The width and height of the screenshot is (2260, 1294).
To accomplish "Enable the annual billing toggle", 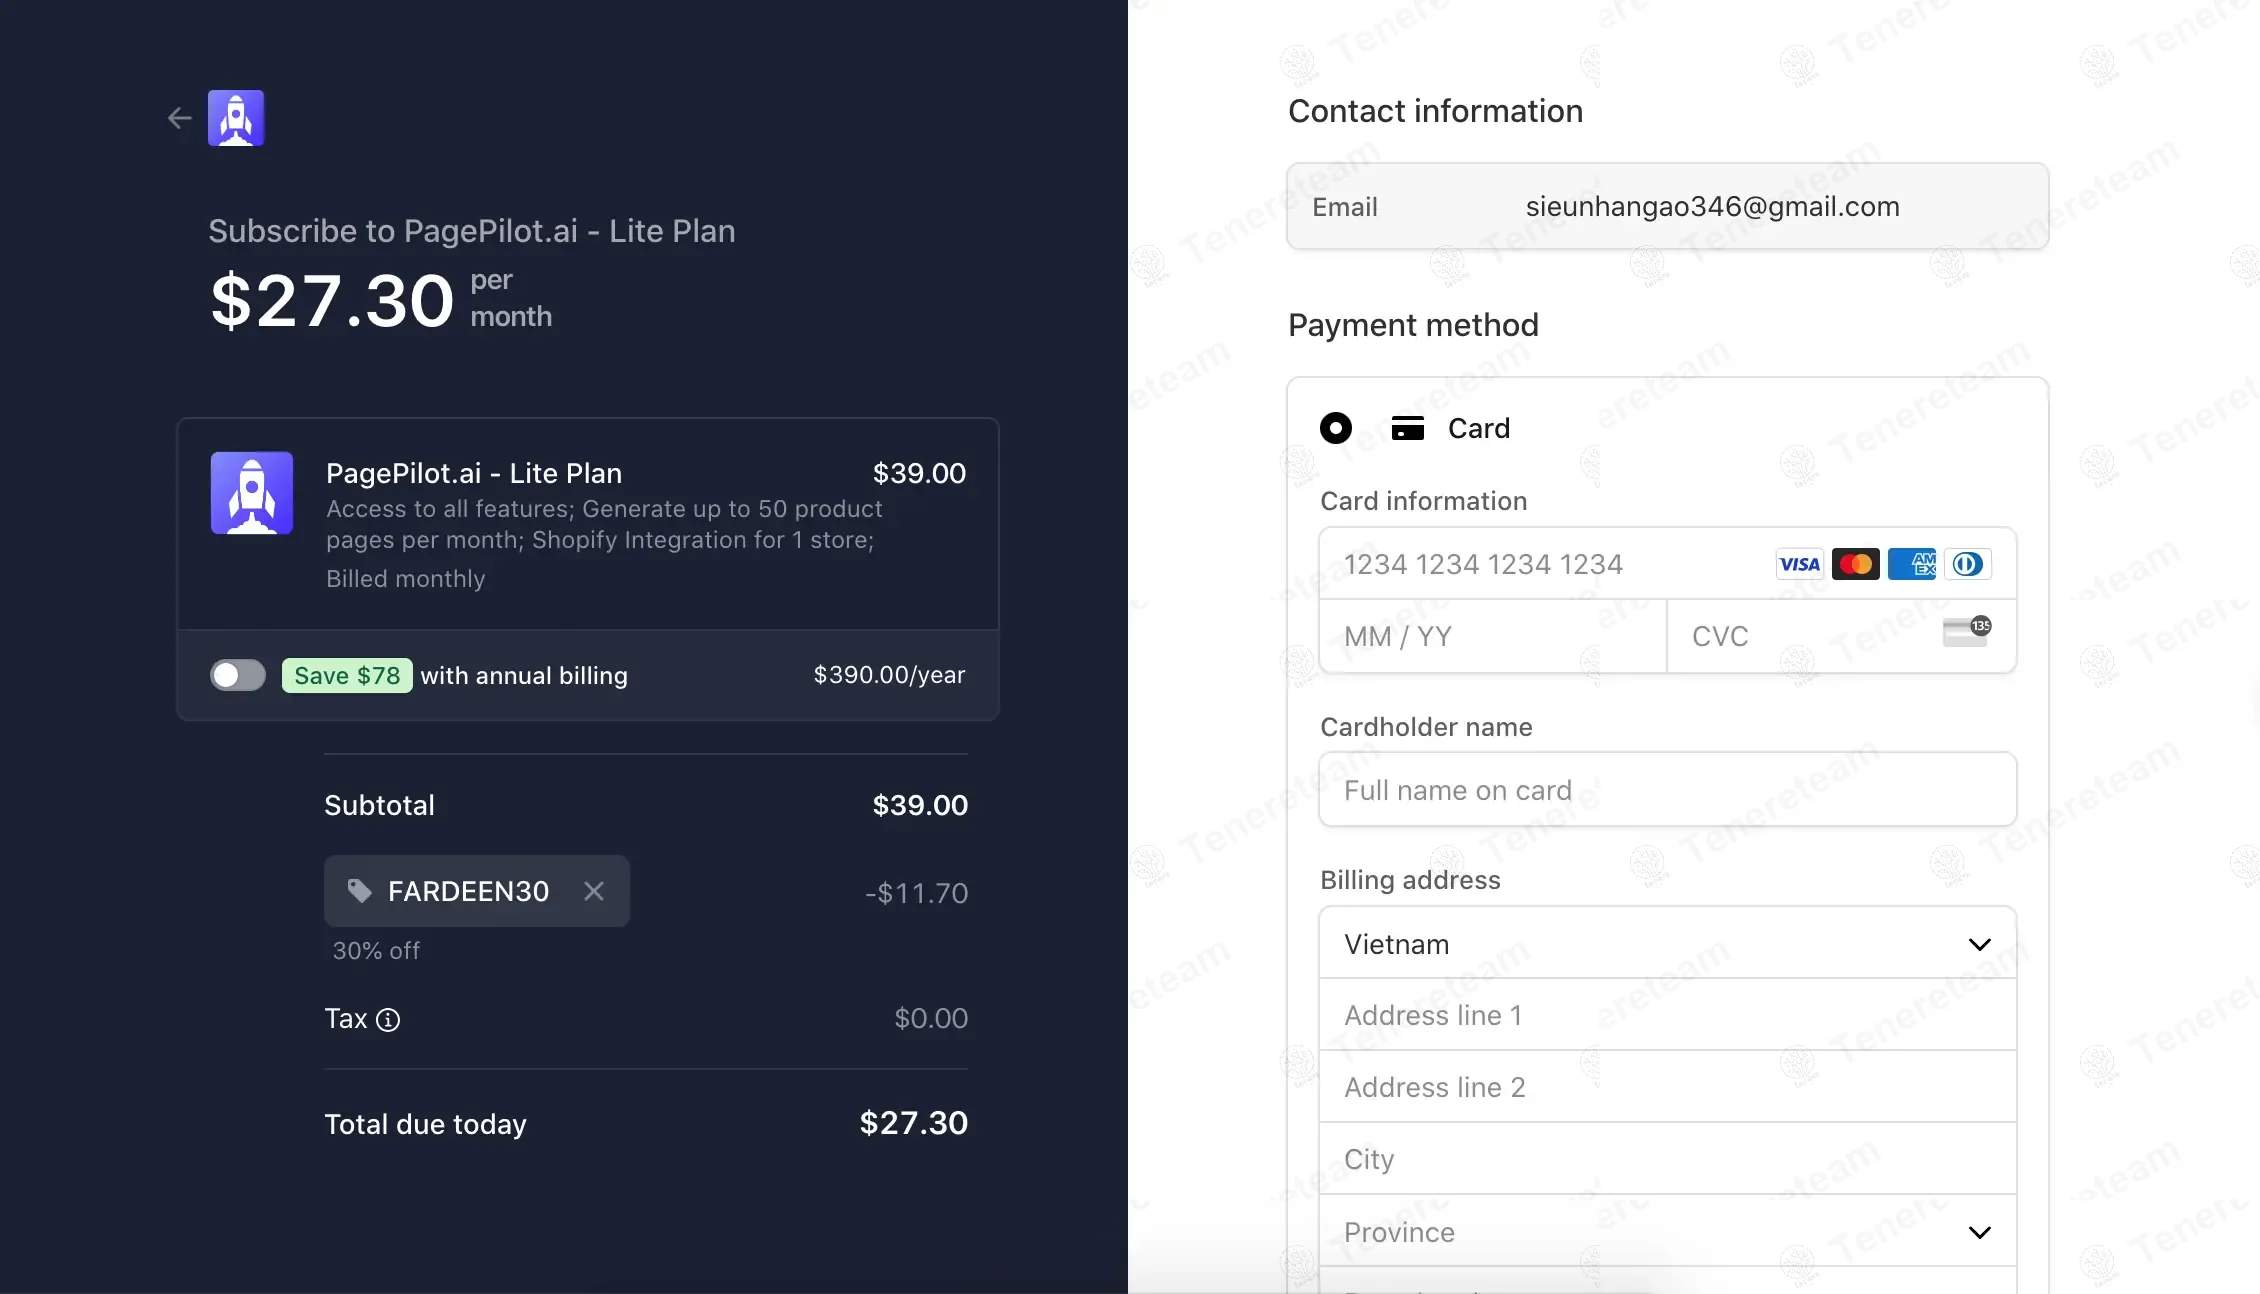I will pos(238,675).
